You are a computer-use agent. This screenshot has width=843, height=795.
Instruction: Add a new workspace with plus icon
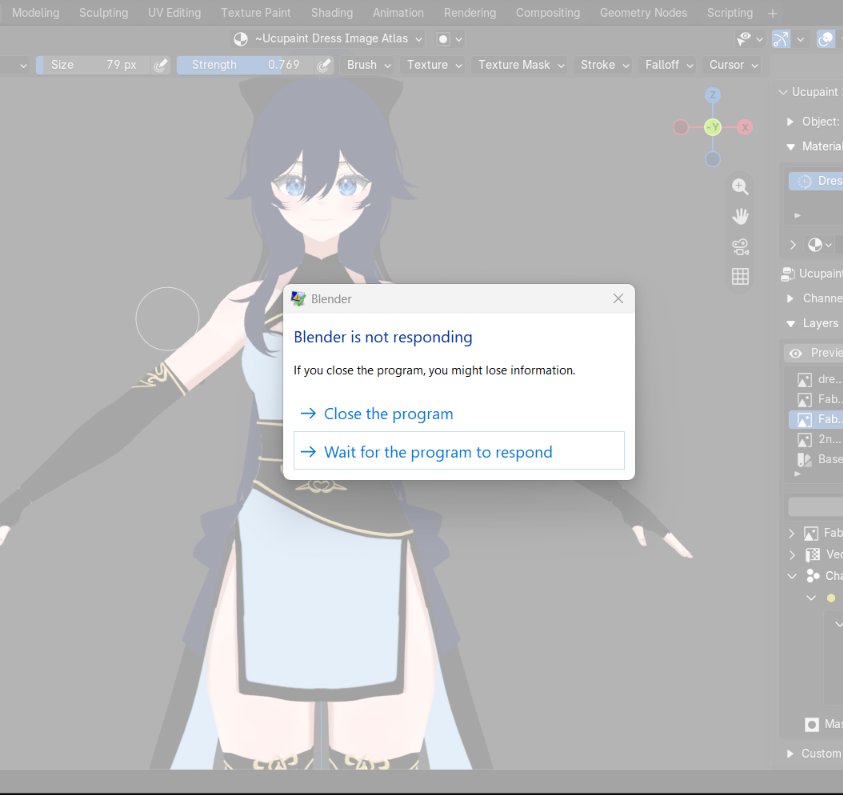[x=773, y=13]
